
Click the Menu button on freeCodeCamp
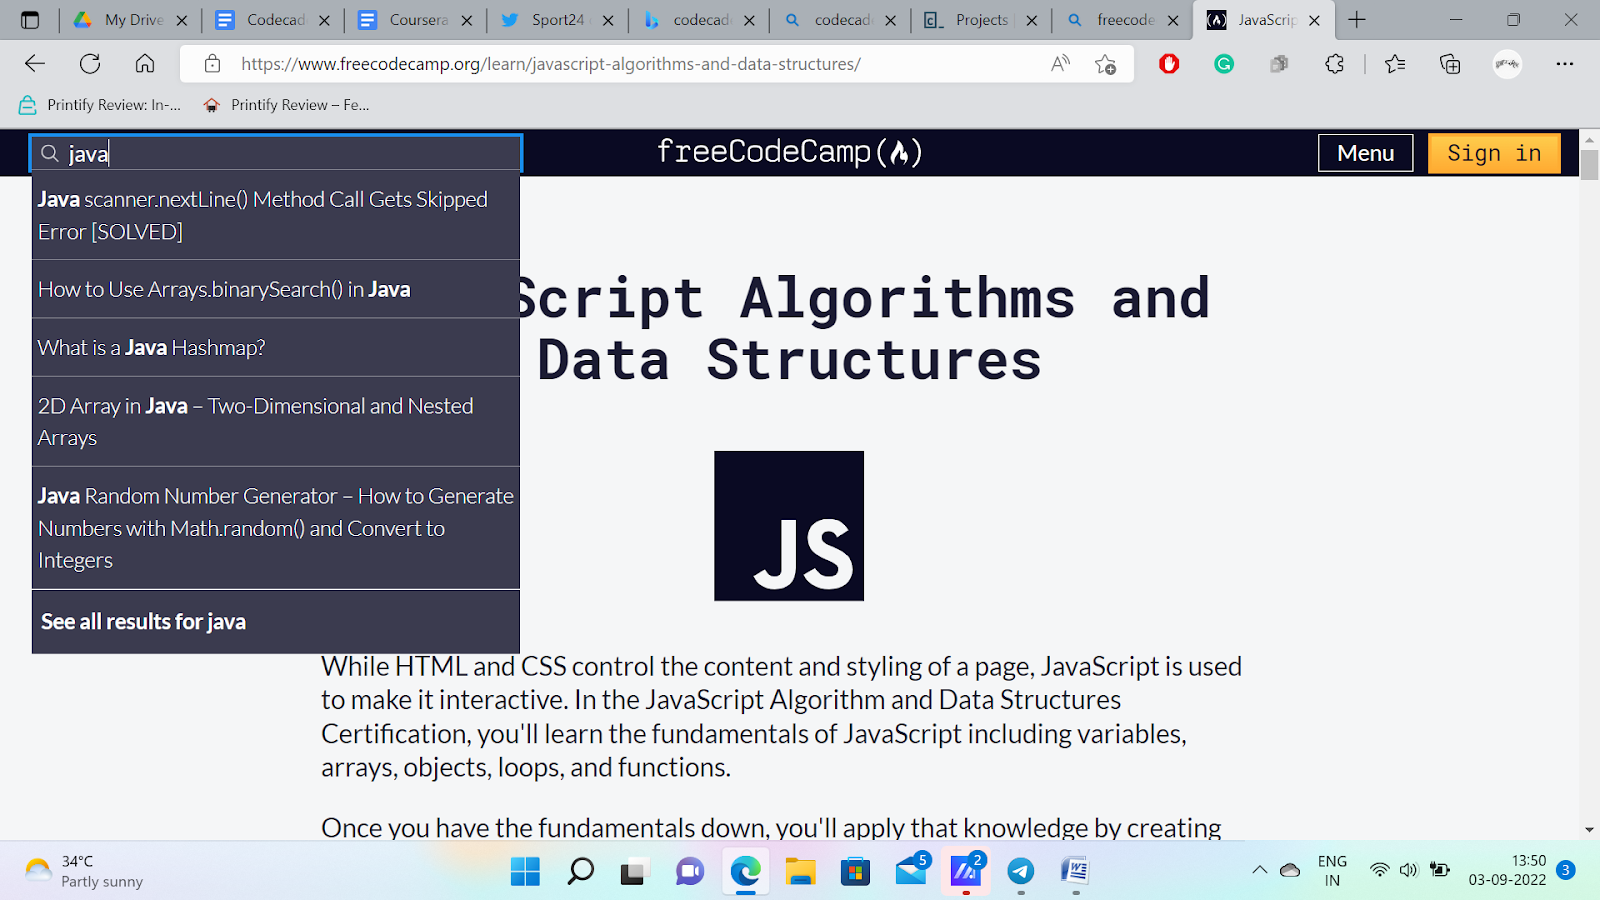[x=1365, y=153]
